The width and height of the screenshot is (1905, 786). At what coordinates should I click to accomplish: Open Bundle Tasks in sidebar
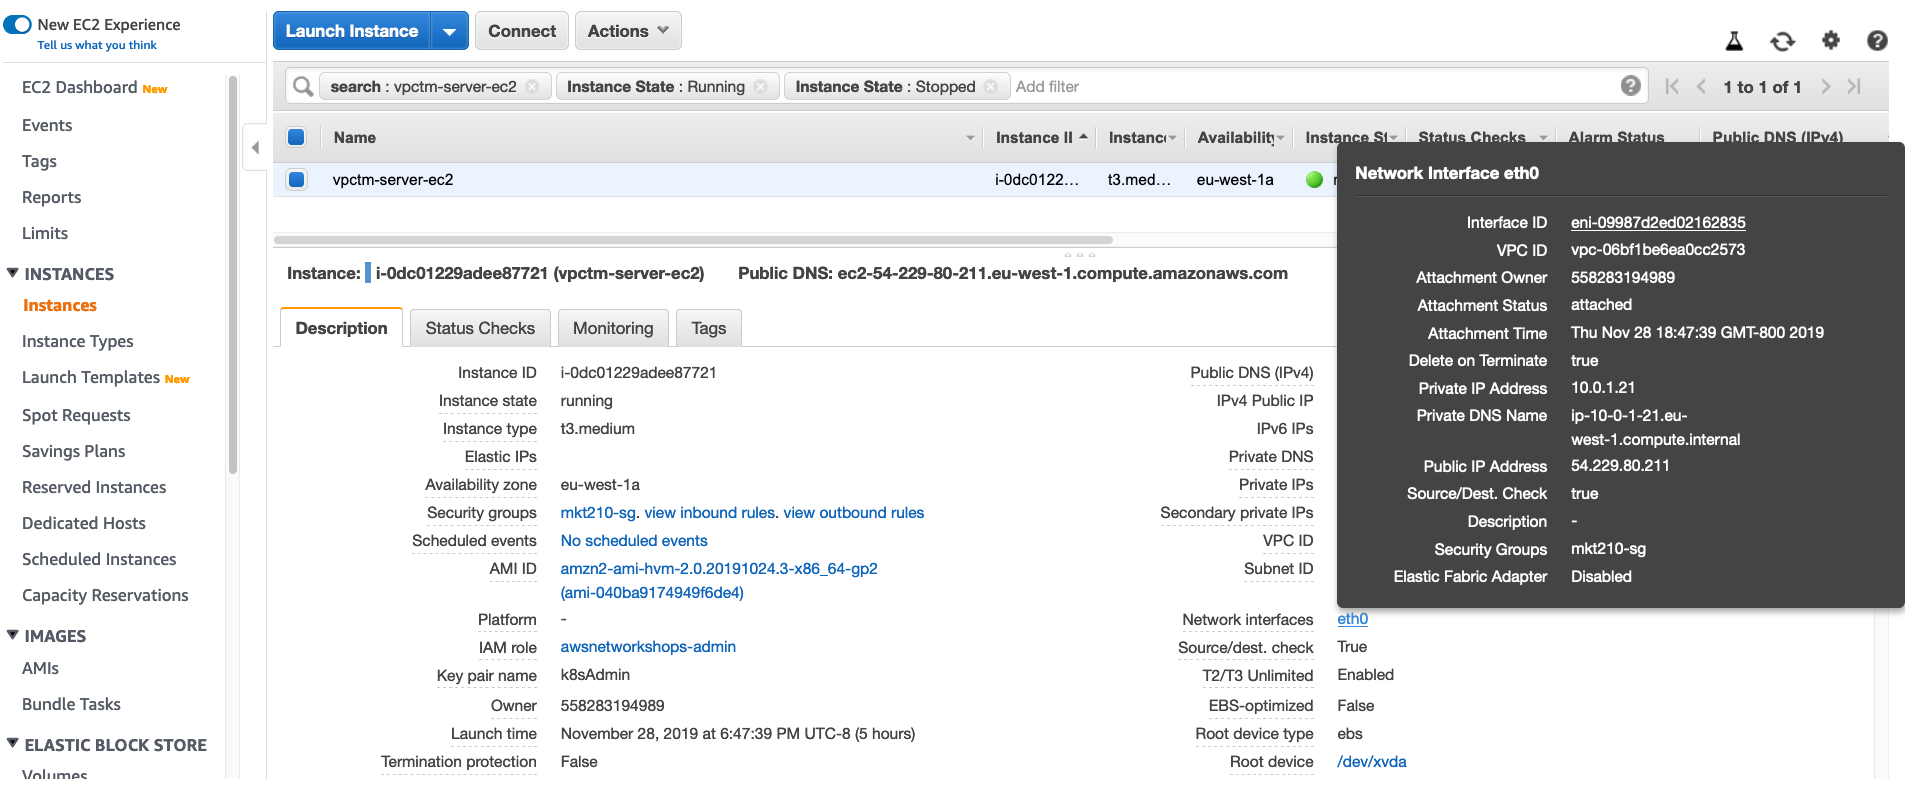pyautogui.click(x=71, y=704)
